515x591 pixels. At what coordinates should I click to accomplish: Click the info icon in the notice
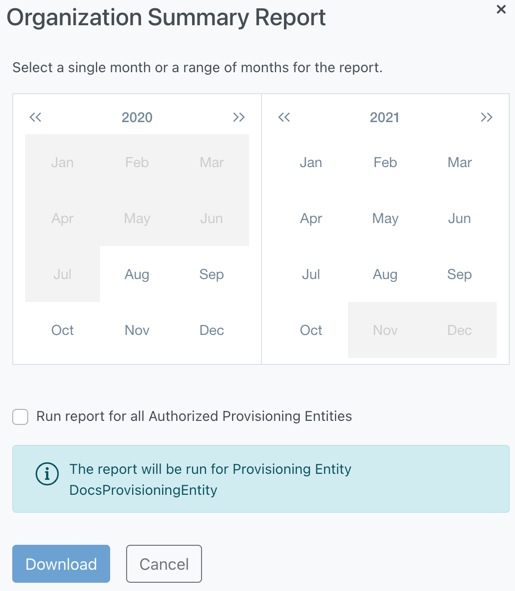(x=47, y=474)
